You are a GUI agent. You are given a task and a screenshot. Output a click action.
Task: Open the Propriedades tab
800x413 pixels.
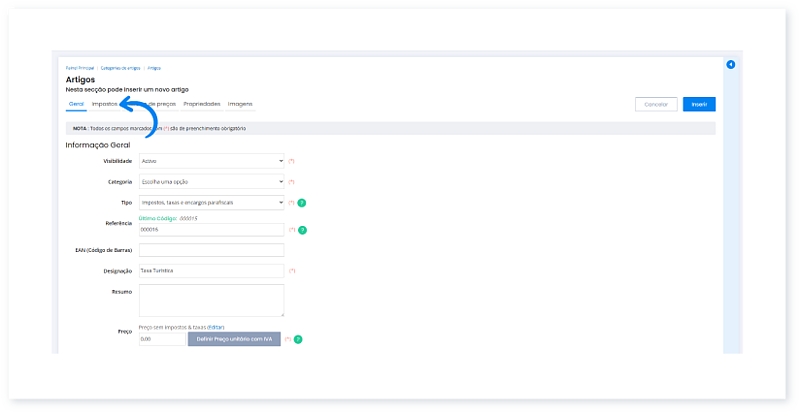(201, 104)
